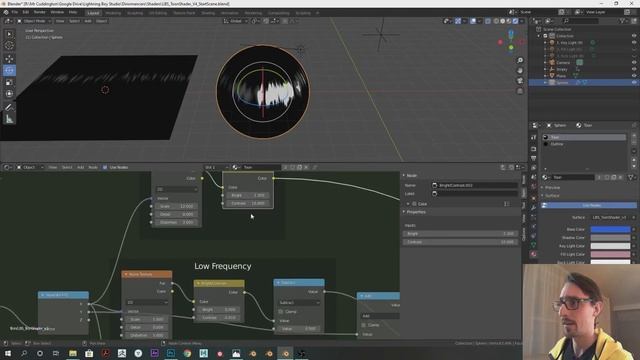Viewport: 640px width, 360px height.
Task: Open the node editor Add menu
Action: click(80, 167)
